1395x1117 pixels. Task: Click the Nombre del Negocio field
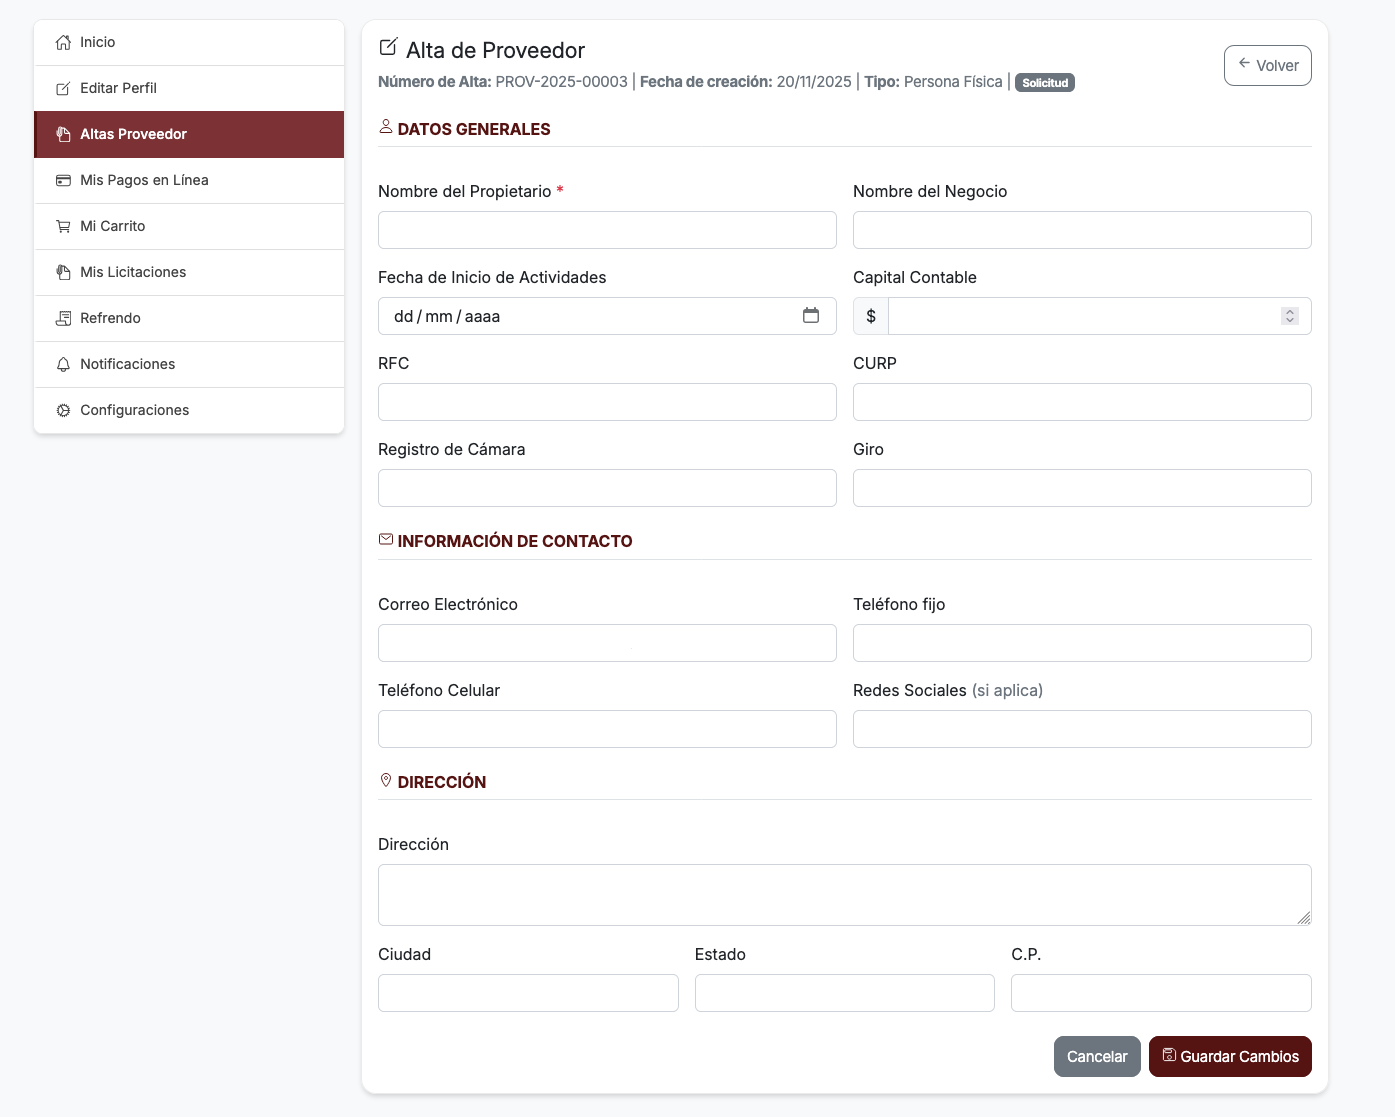tap(1082, 230)
